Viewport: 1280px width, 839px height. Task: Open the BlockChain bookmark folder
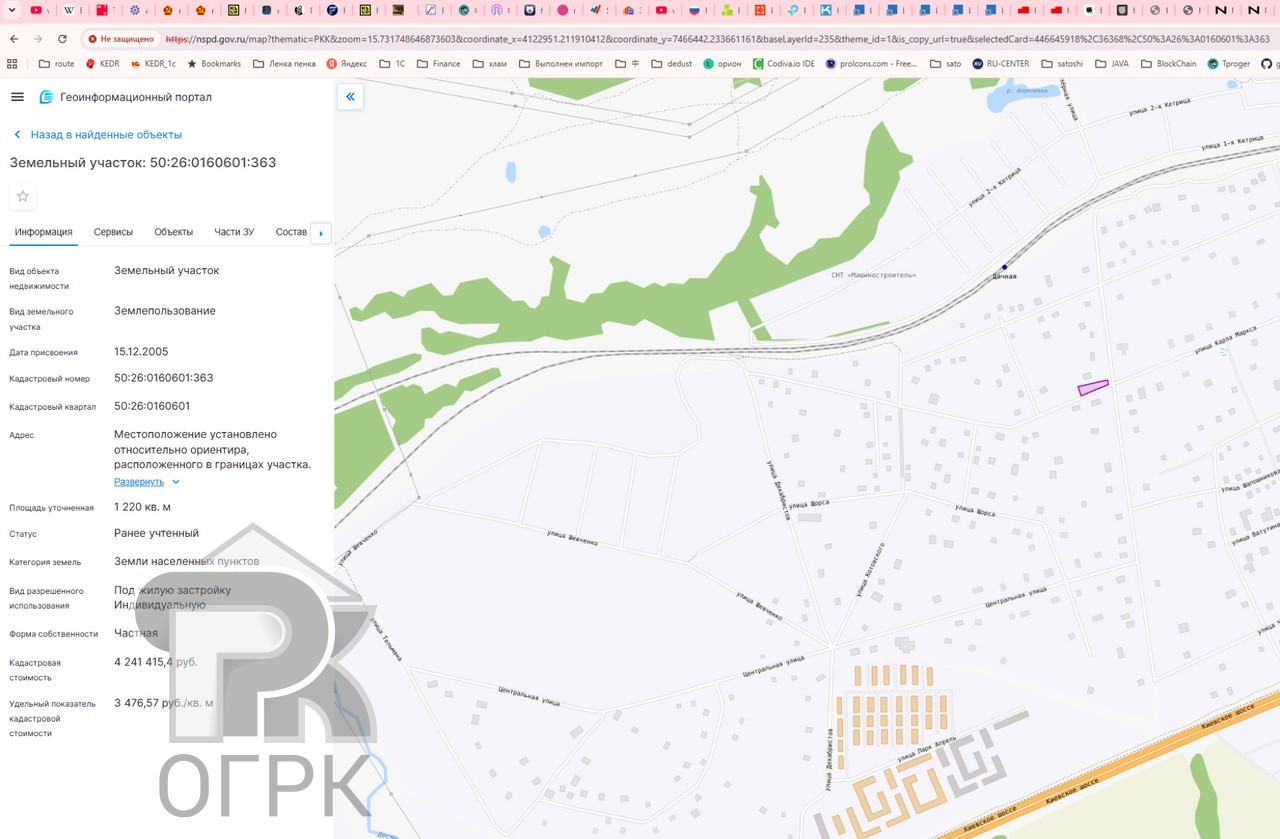(1168, 63)
